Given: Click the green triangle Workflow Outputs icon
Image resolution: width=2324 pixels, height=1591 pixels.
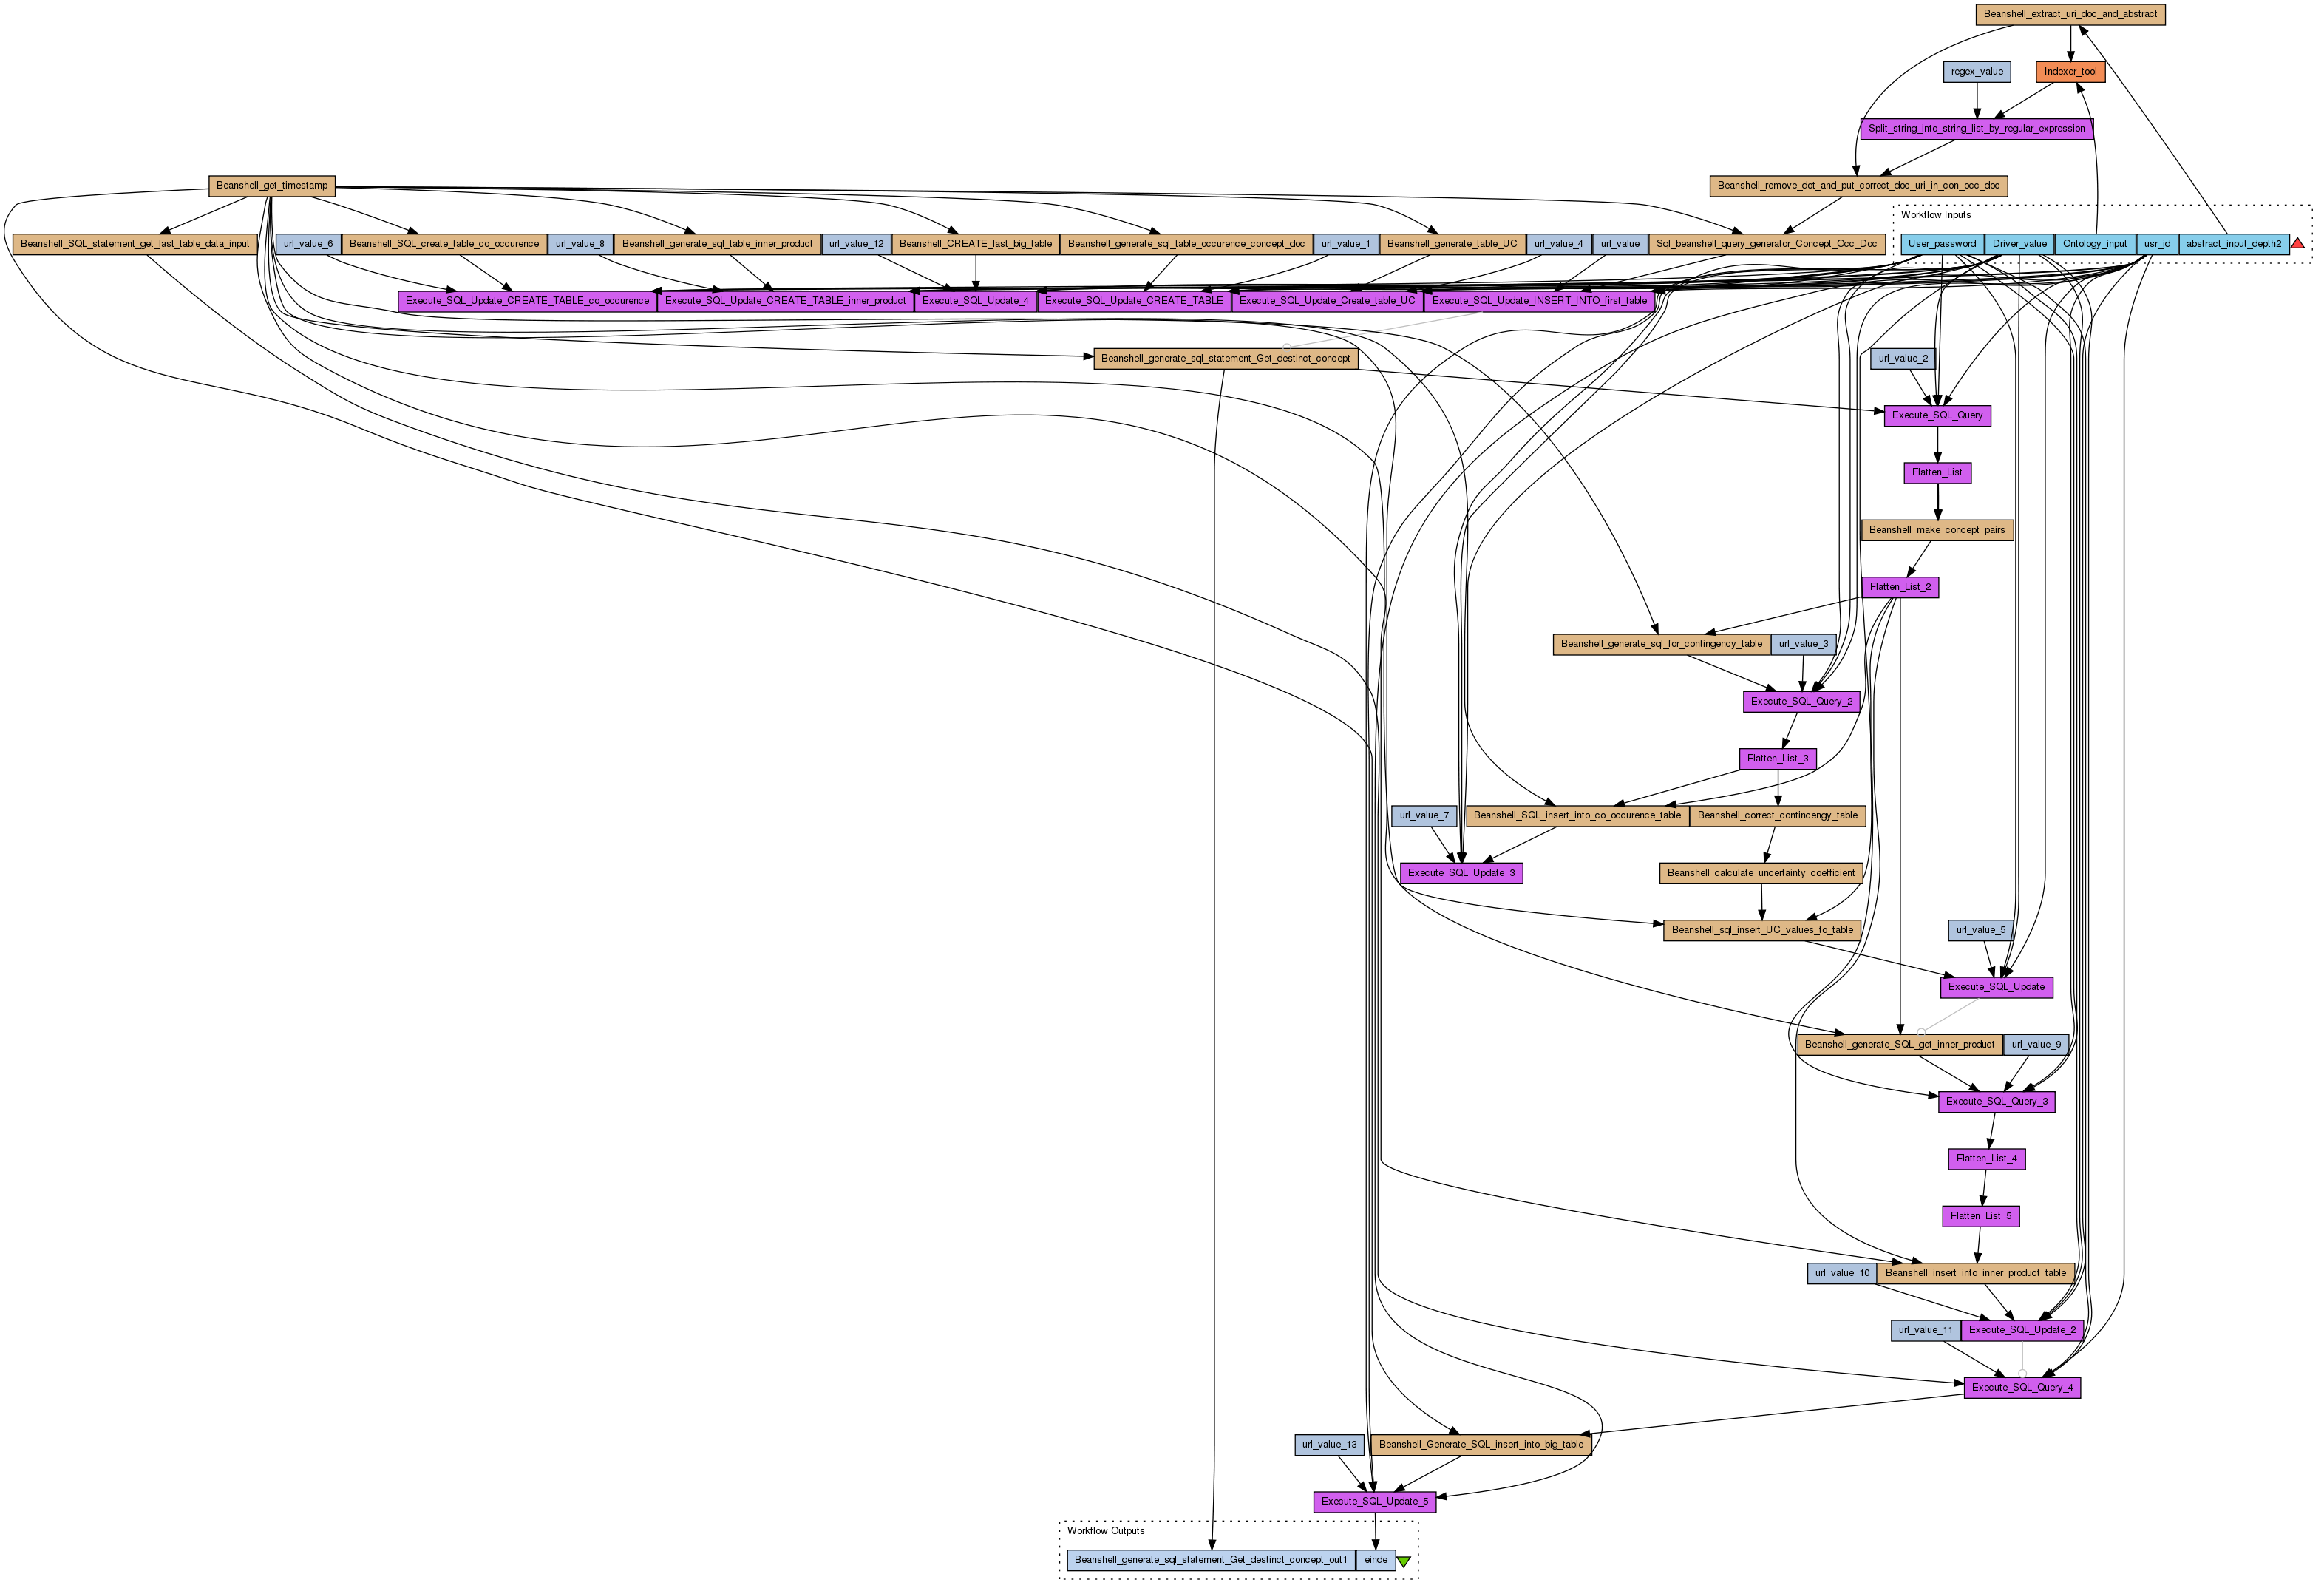Looking at the screenshot, I should pyautogui.click(x=1404, y=1560).
